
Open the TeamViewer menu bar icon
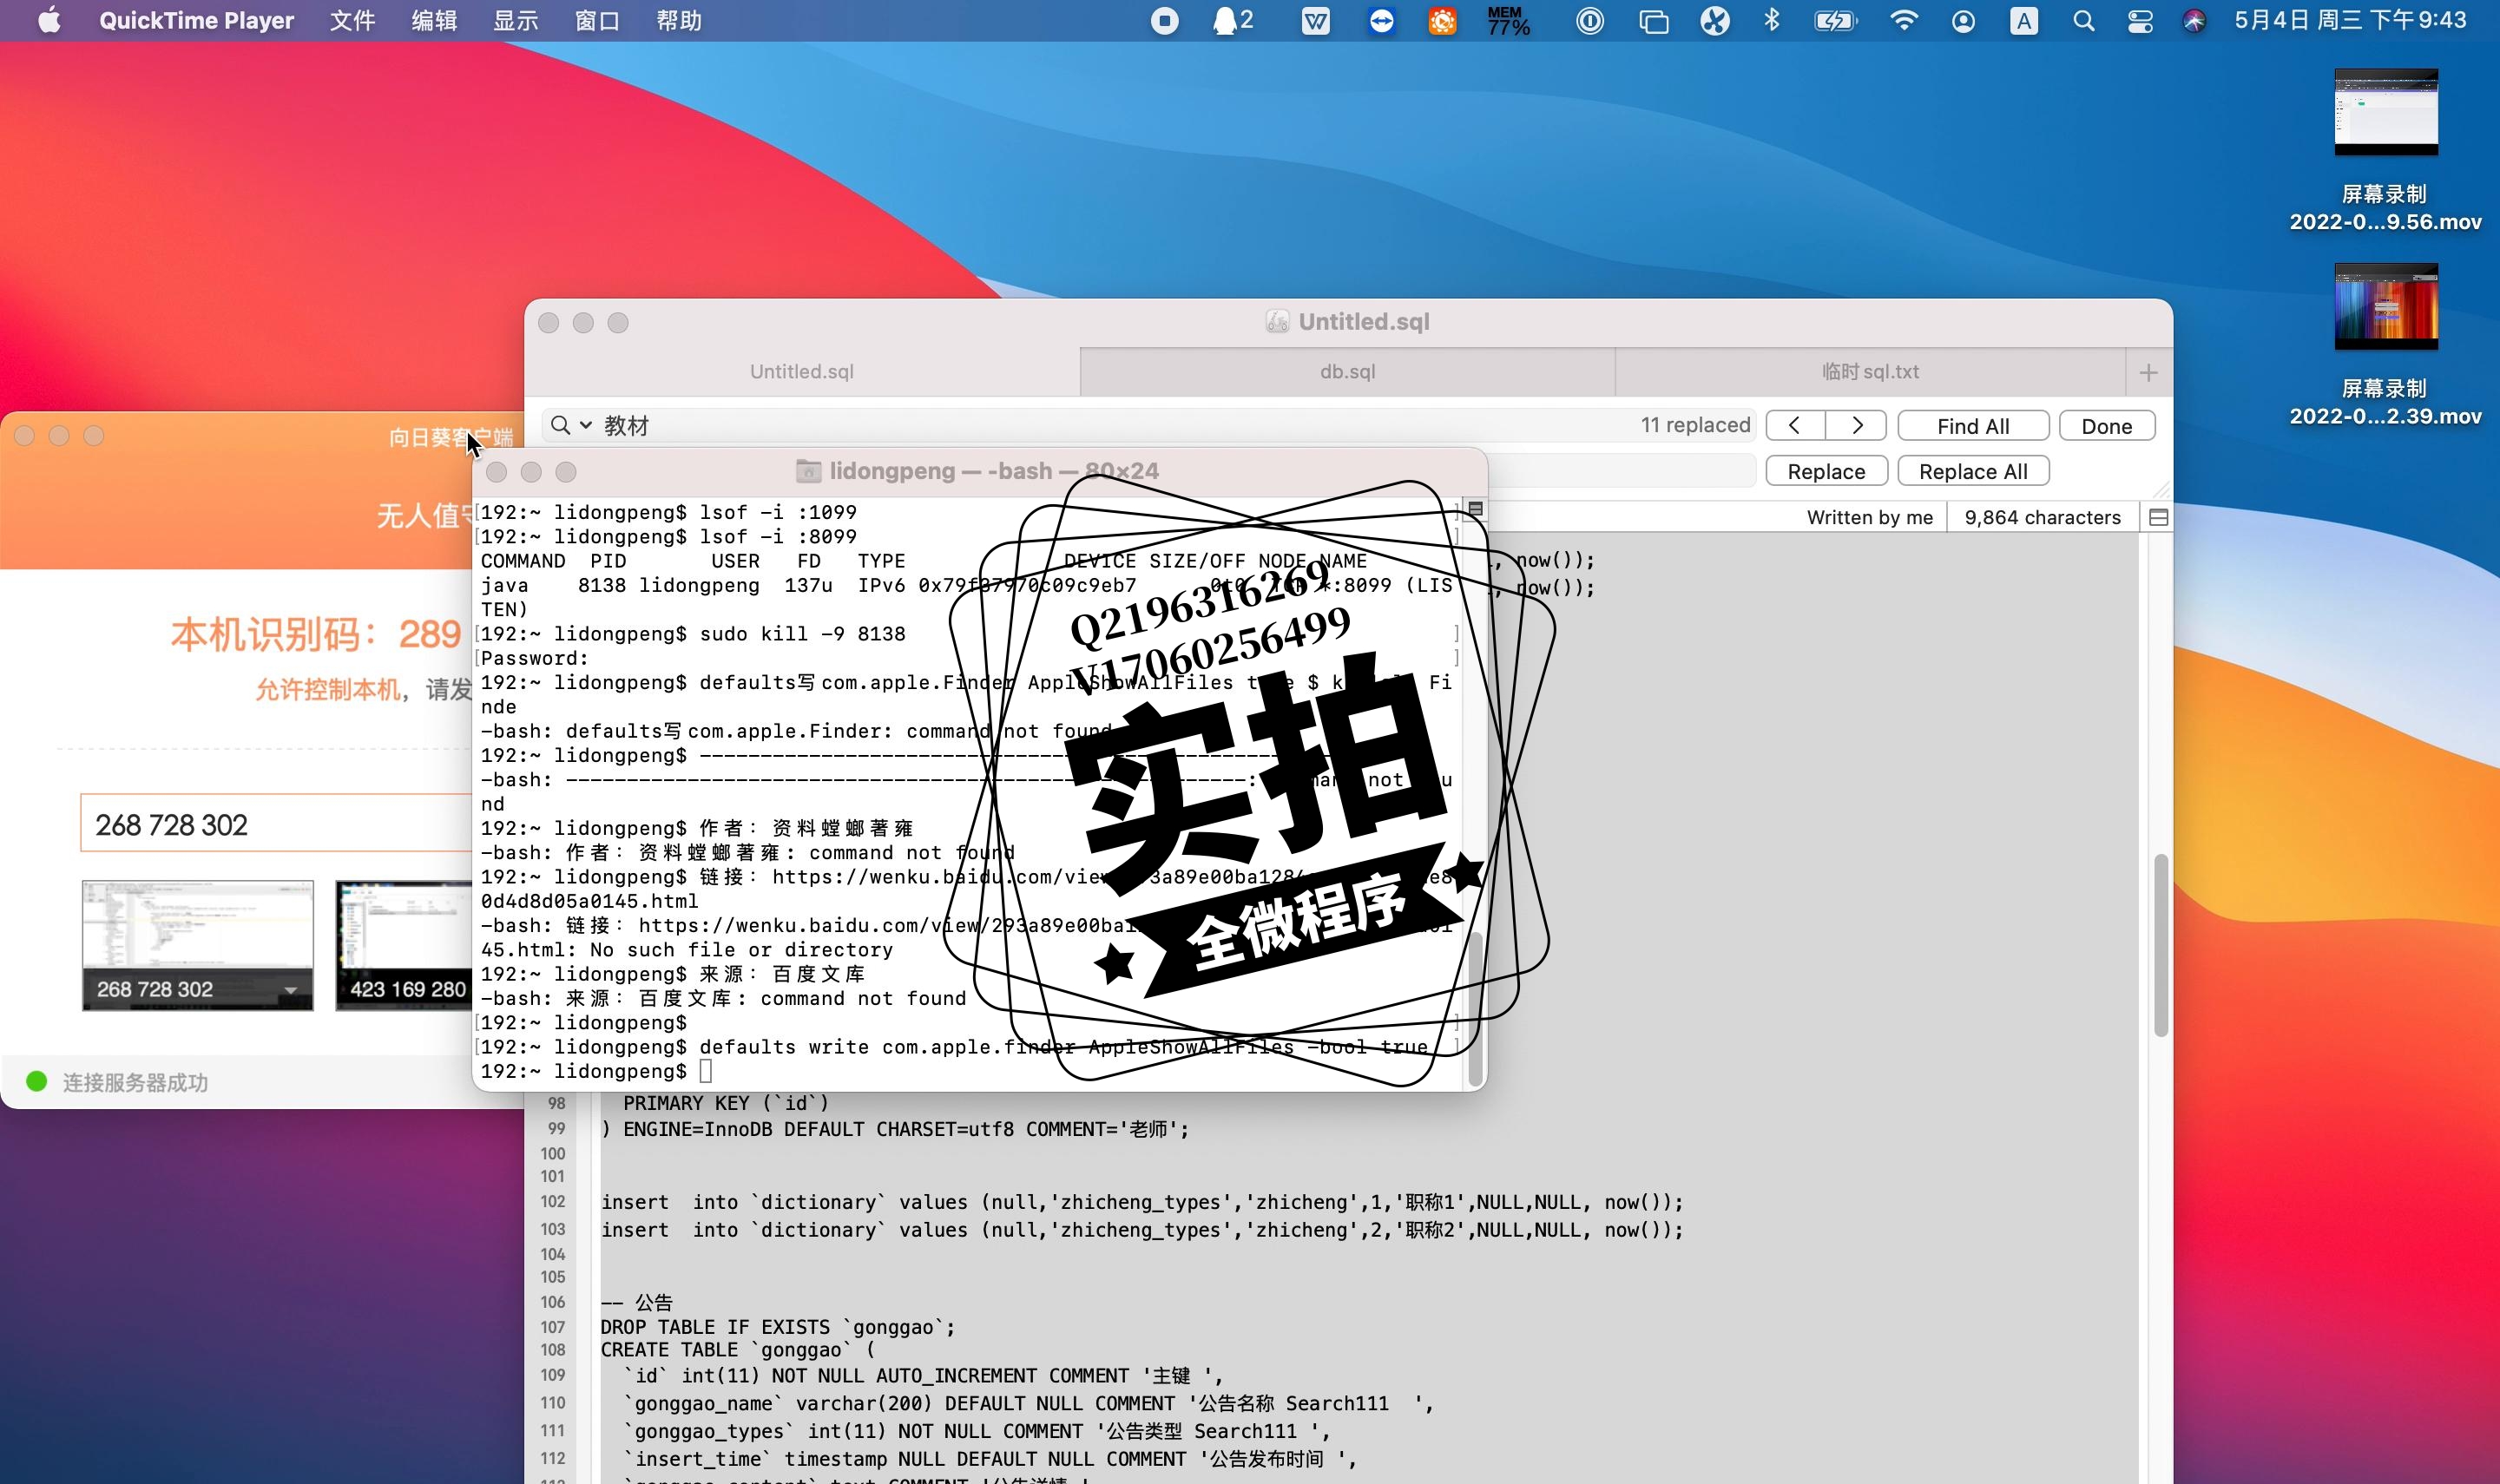click(1381, 21)
